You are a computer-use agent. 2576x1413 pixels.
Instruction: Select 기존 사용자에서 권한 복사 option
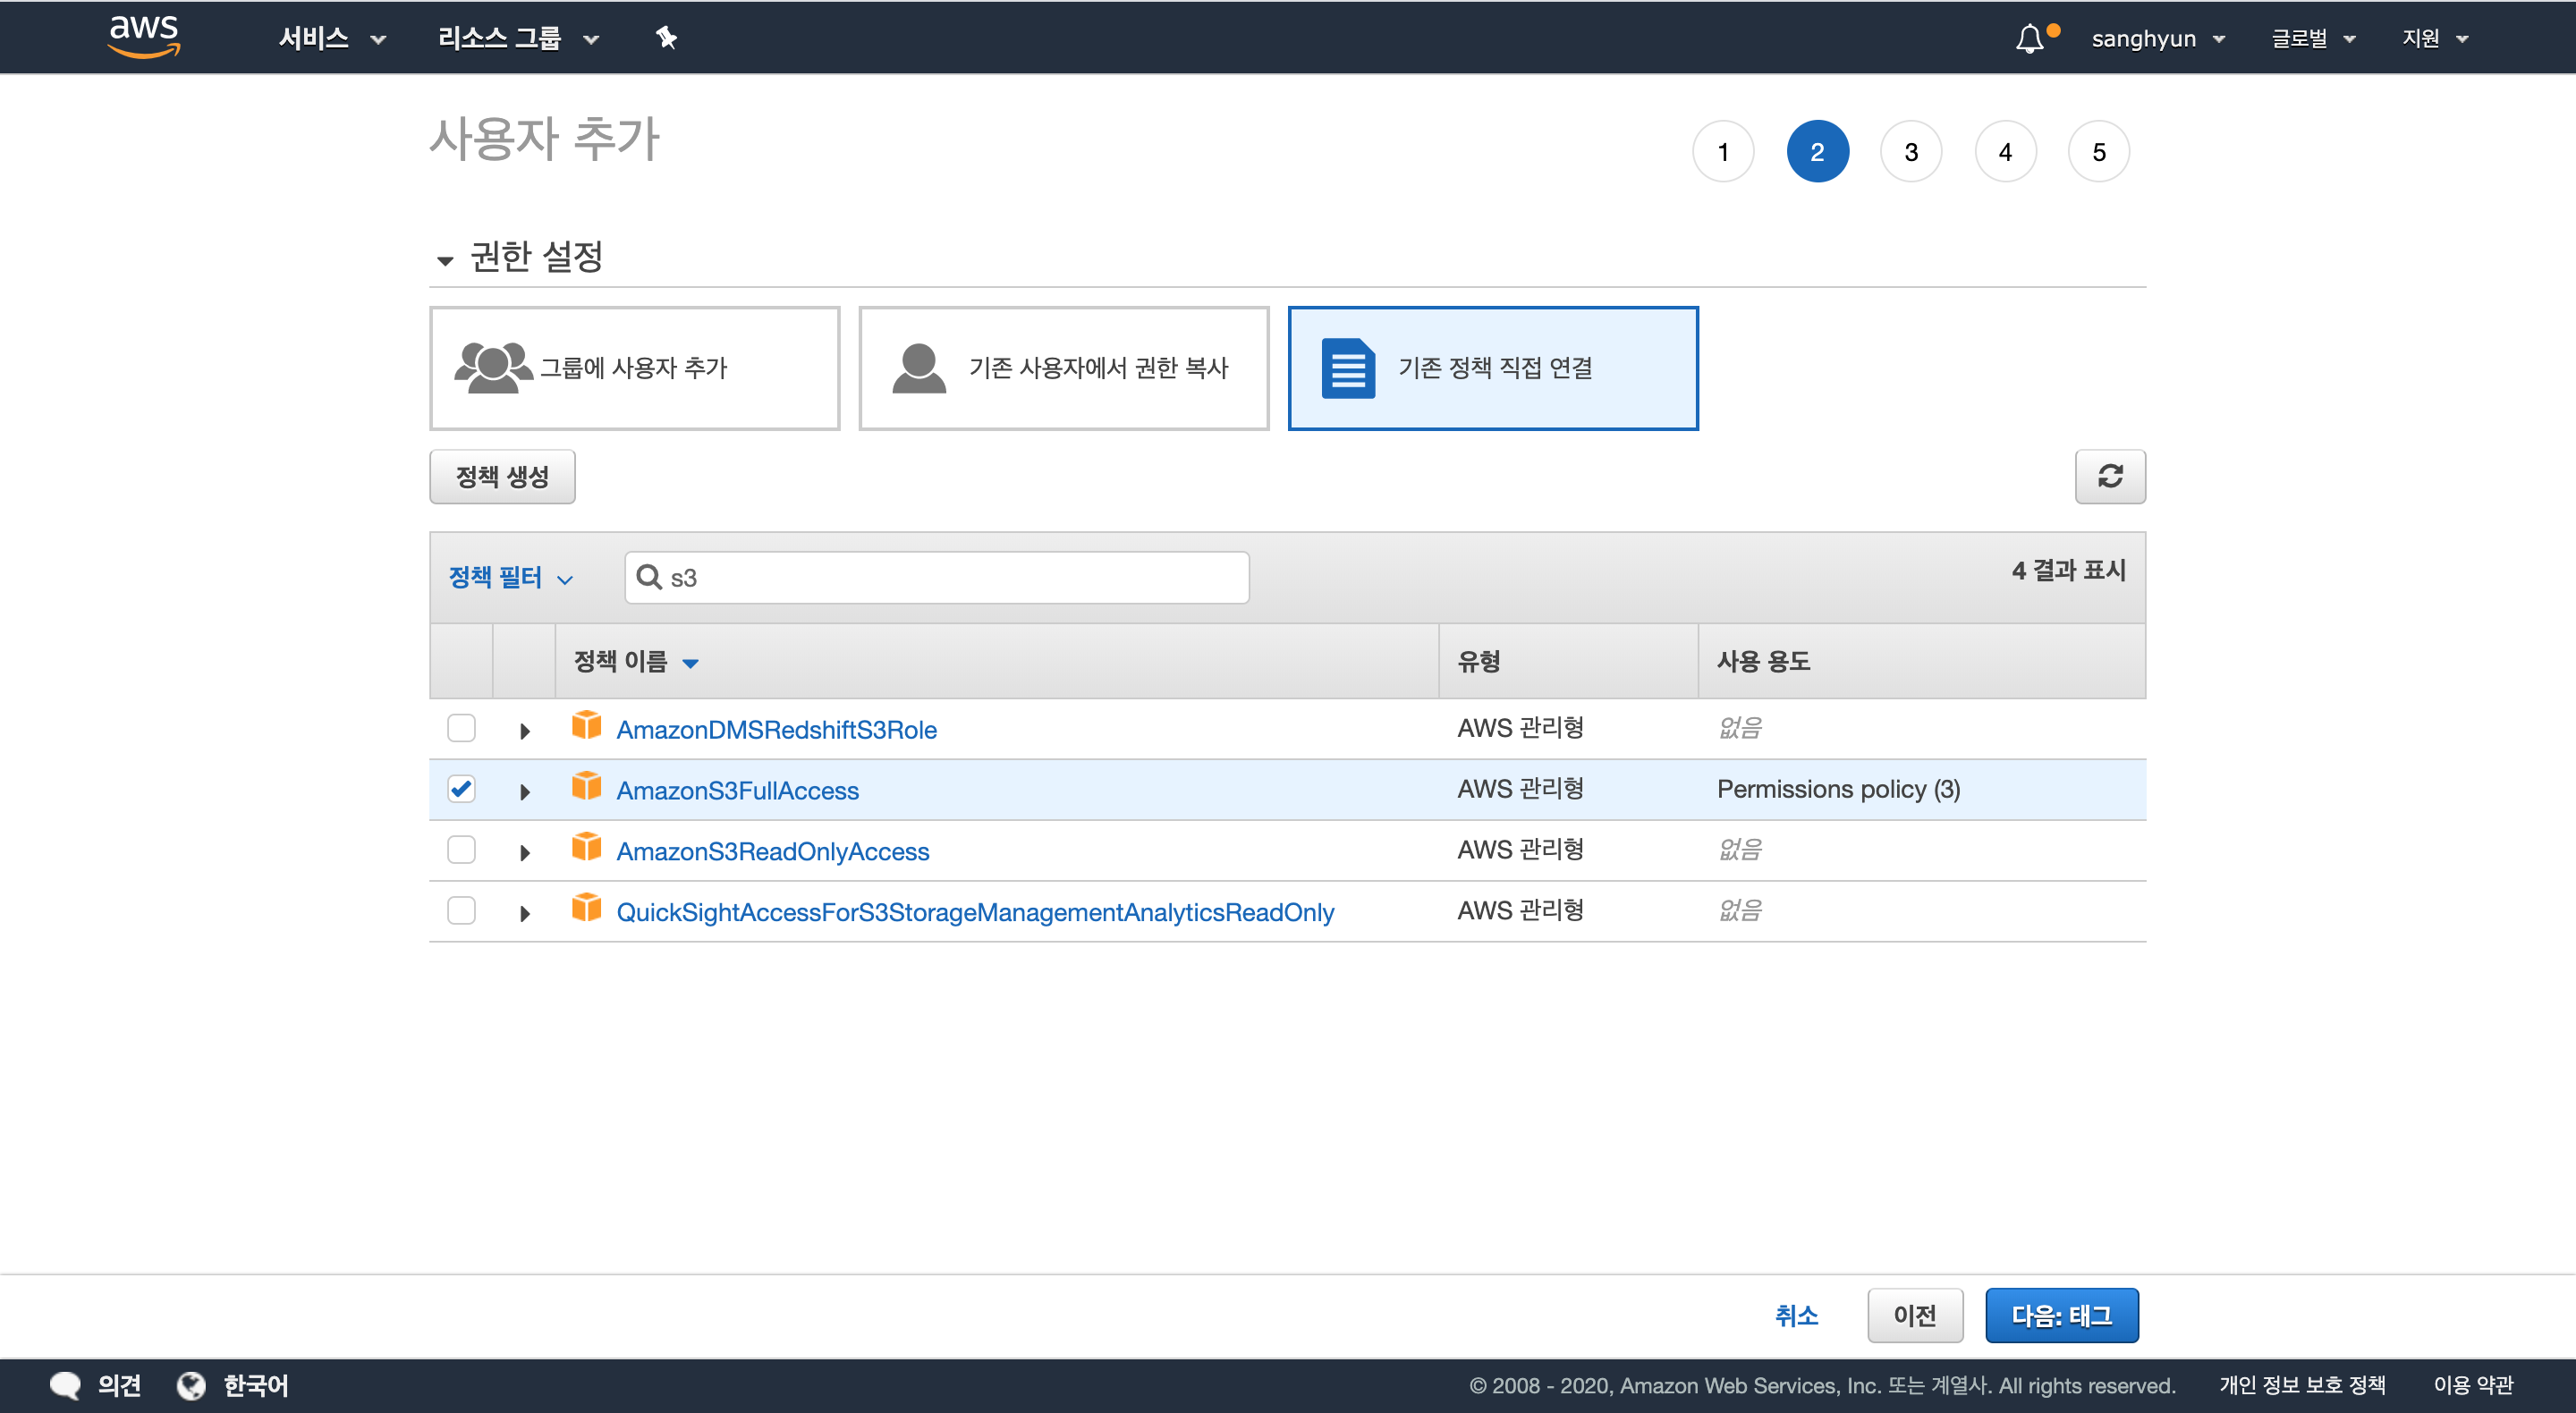(1063, 368)
